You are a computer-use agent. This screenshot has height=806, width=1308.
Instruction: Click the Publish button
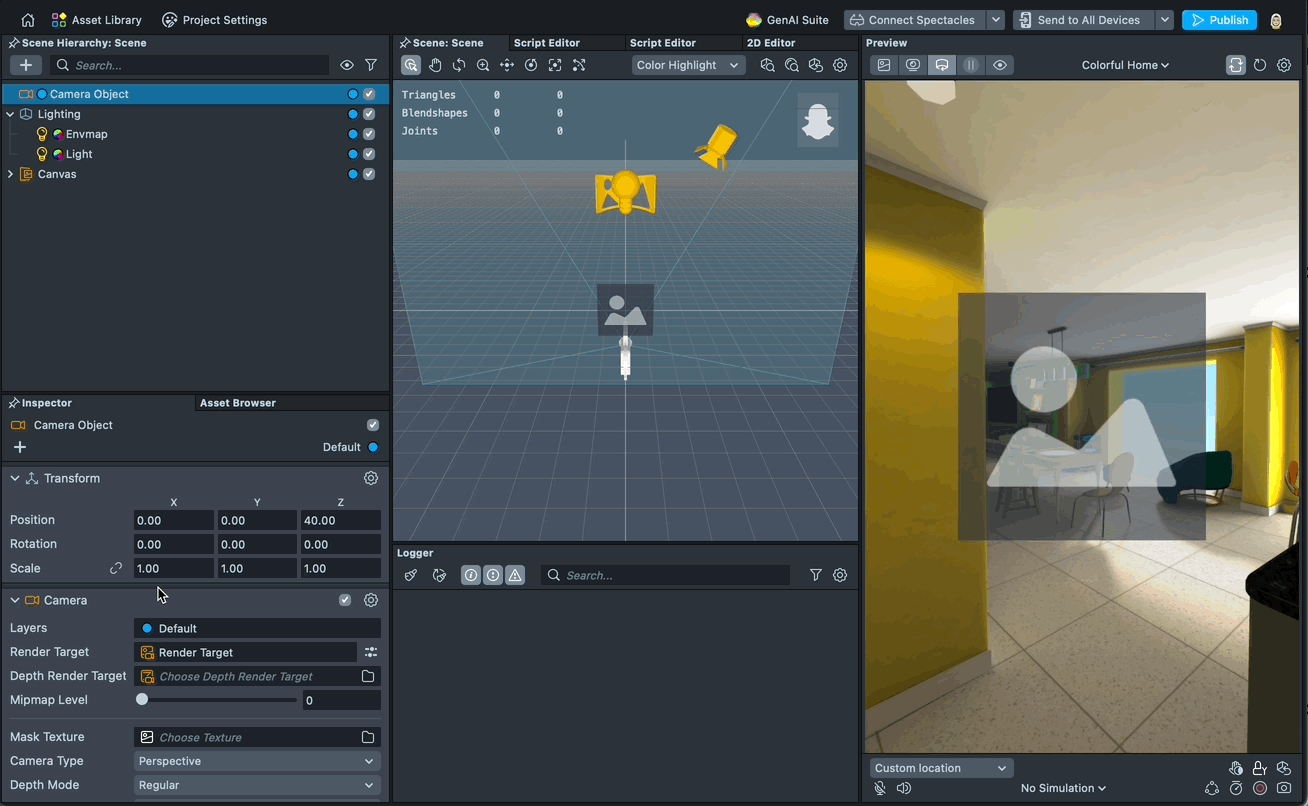tap(1219, 19)
